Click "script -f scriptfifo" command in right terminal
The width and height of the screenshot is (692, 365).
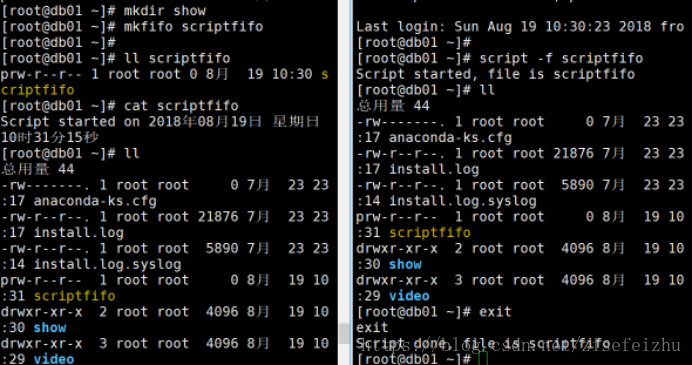click(x=561, y=58)
